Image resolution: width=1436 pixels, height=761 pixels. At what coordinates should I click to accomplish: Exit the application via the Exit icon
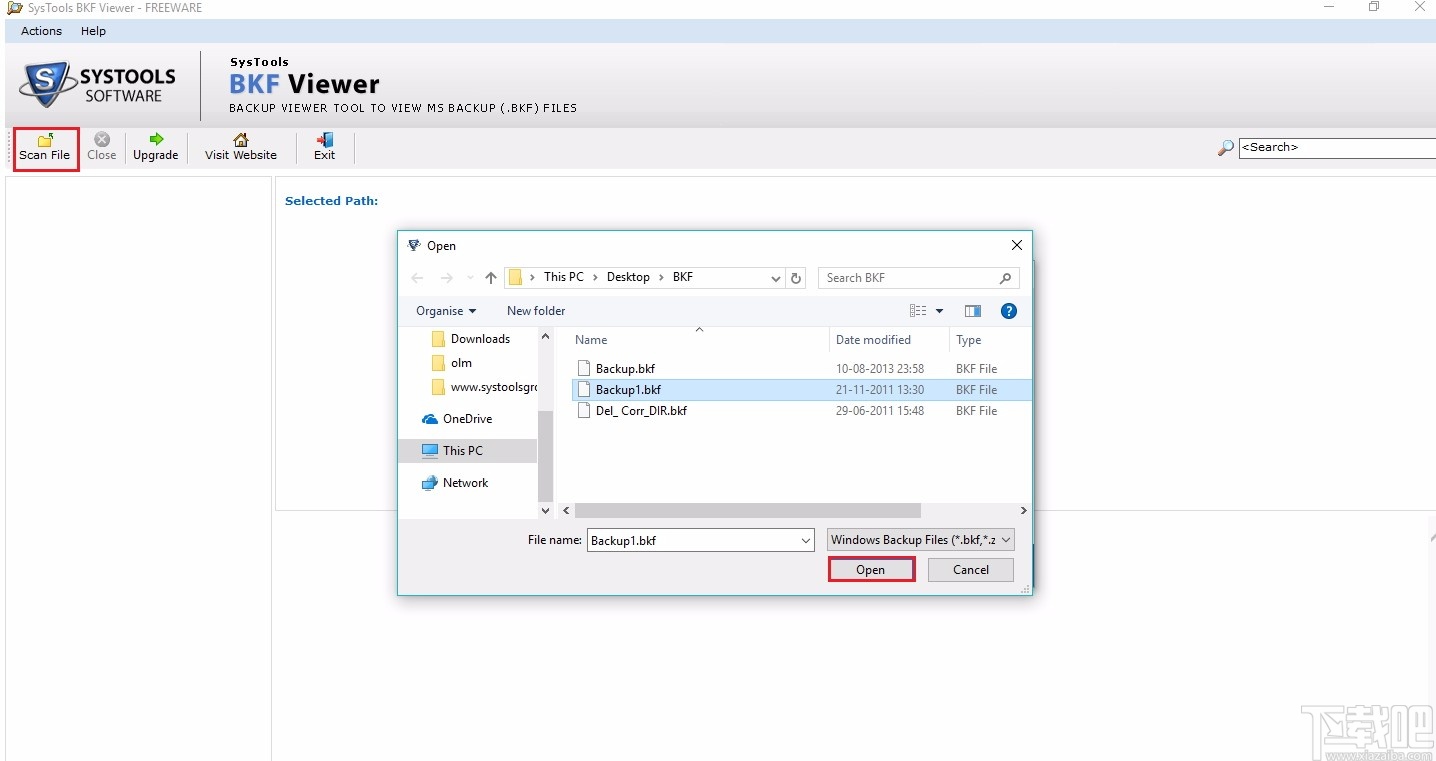pyautogui.click(x=324, y=147)
